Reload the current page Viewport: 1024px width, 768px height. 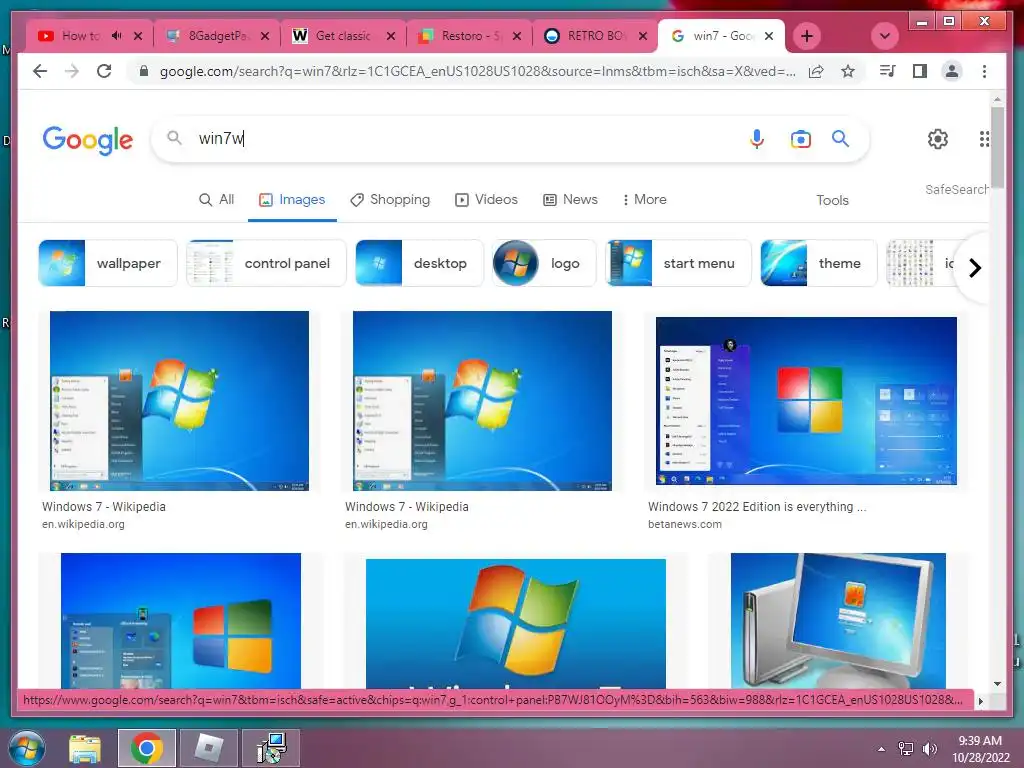click(104, 71)
